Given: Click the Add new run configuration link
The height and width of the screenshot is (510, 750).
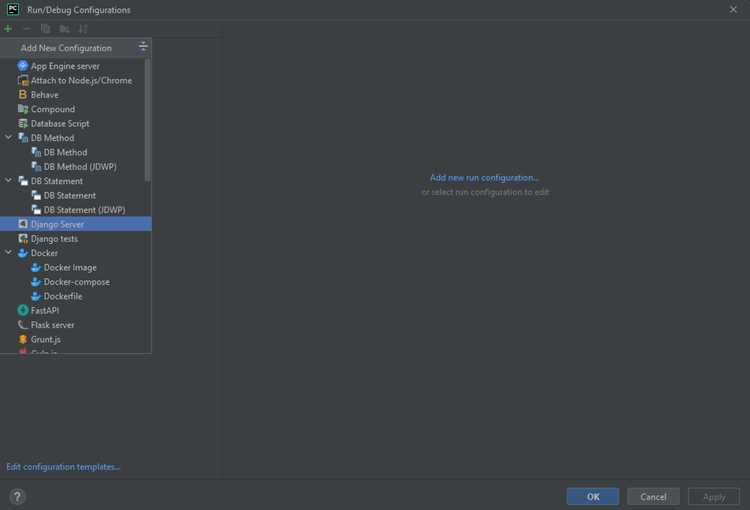Looking at the screenshot, I should [484, 177].
